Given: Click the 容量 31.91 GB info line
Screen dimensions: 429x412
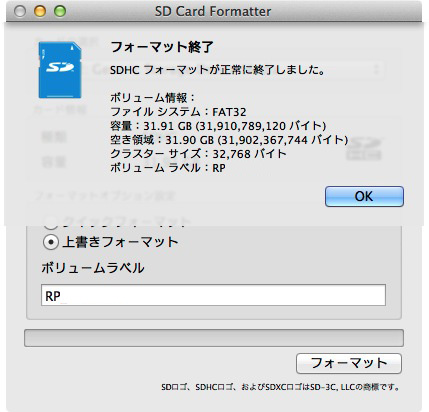Looking at the screenshot, I should [x=218, y=126].
